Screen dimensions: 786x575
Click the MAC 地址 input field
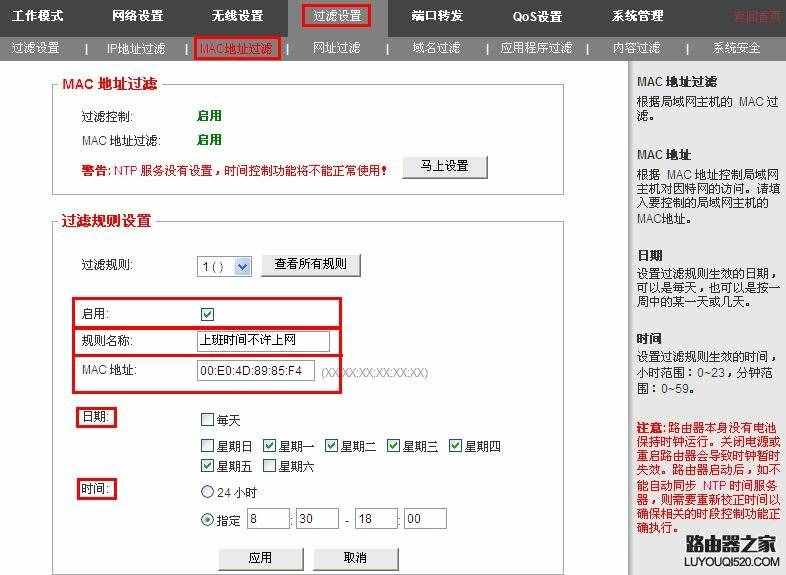tap(256, 370)
